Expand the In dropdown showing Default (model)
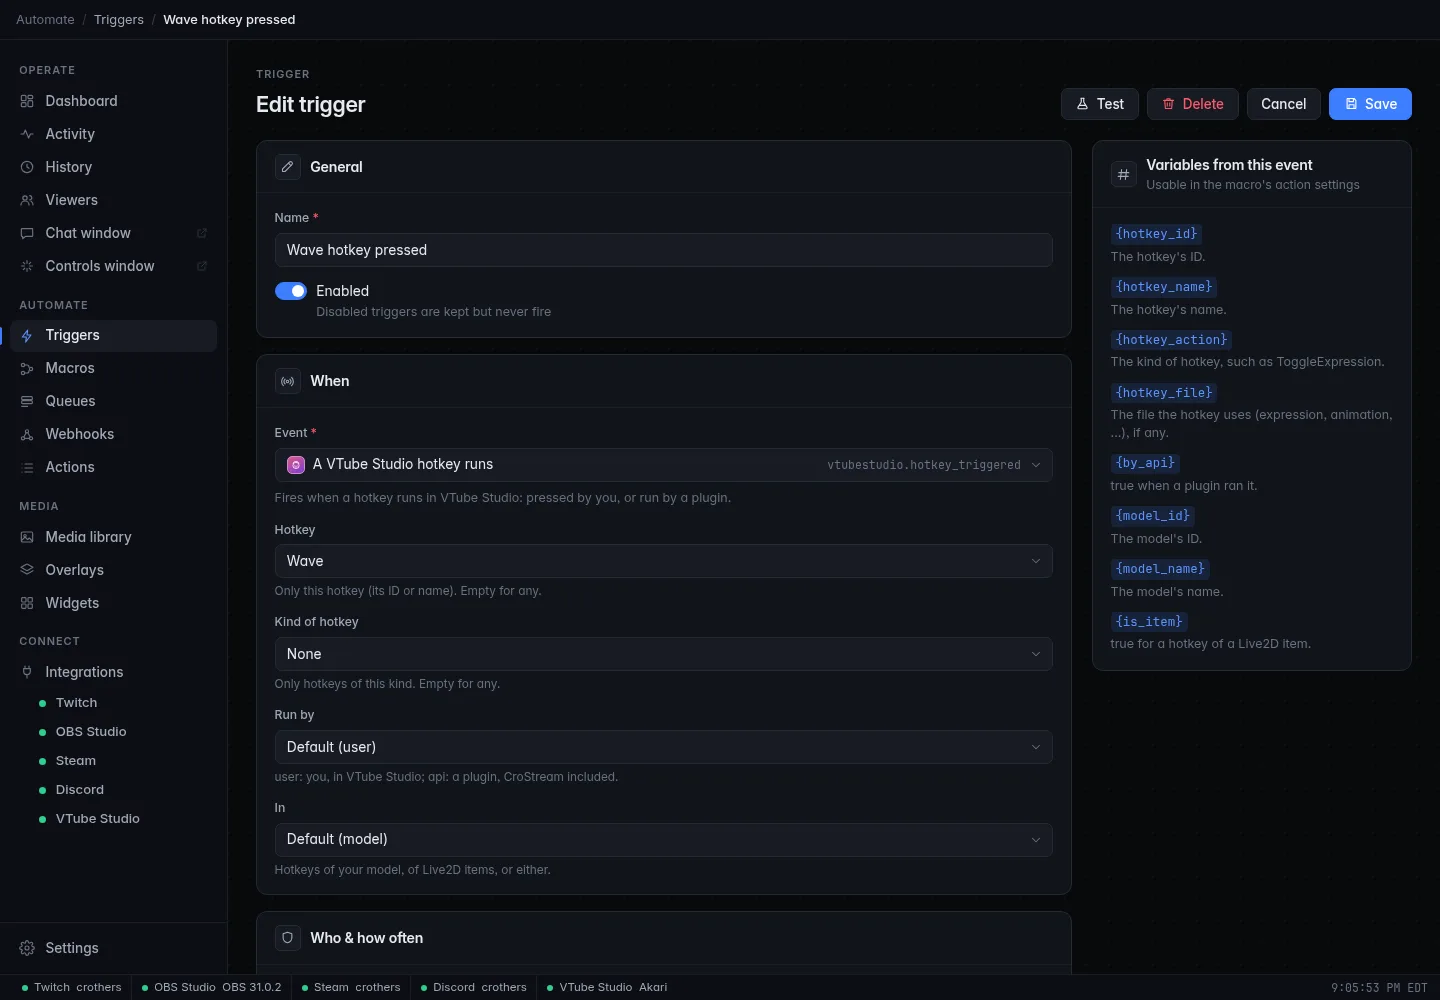 pos(663,840)
